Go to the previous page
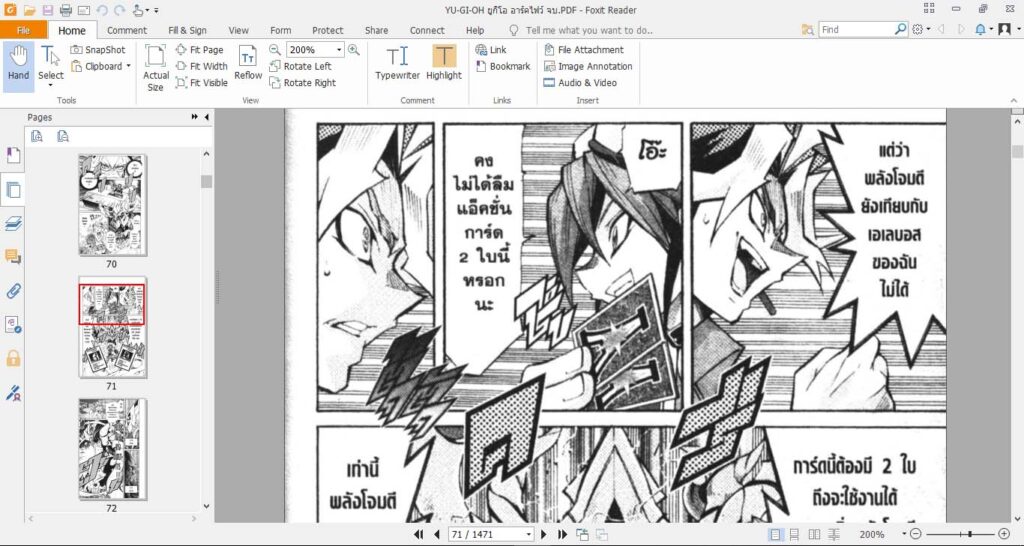 tap(436, 534)
